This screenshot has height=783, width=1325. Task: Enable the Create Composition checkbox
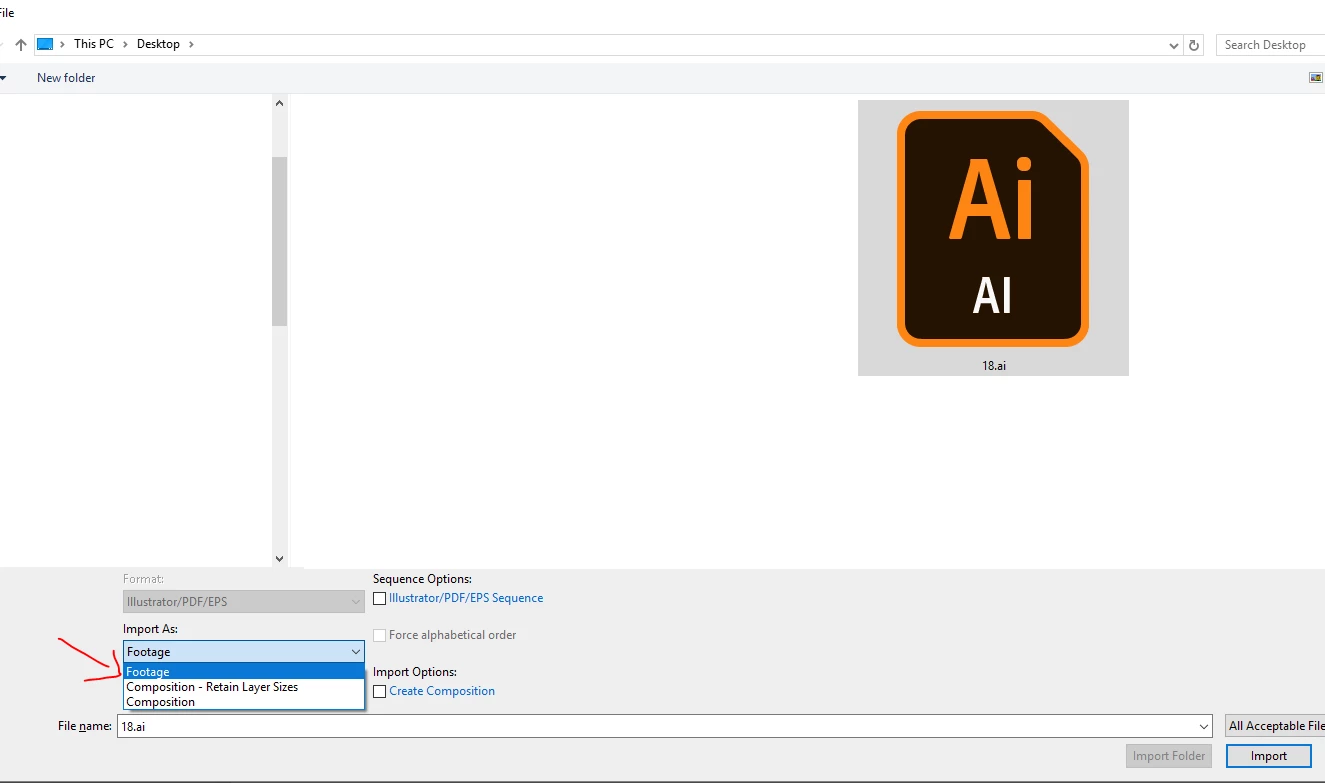tap(380, 691)
